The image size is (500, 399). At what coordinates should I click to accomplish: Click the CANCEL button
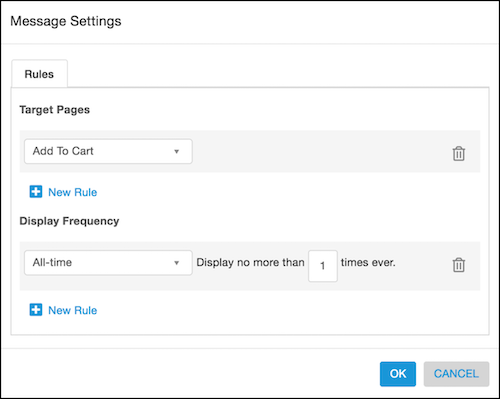coord(456,374)
